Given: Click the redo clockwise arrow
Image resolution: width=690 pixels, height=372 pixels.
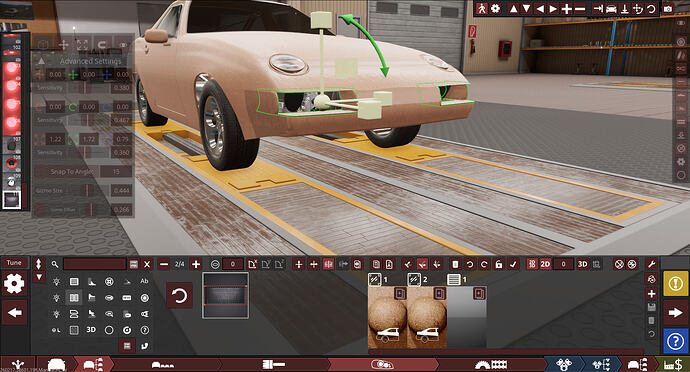Looking at the screenshot, I should click(x=484, y=264).
